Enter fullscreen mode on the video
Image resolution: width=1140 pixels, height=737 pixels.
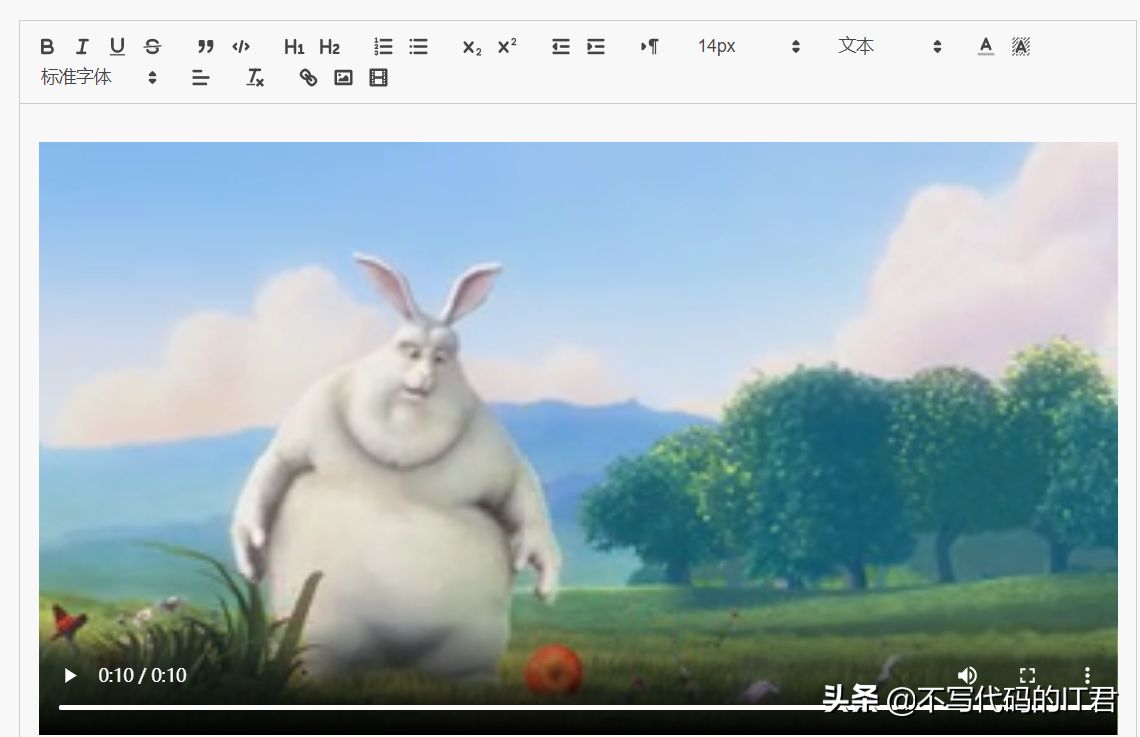[x=1027, y=675]
